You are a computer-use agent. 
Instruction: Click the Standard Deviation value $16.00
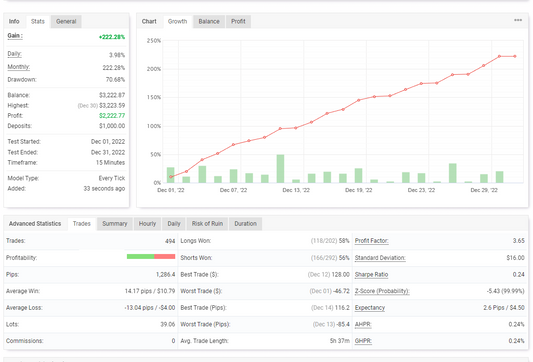(516, 258)
